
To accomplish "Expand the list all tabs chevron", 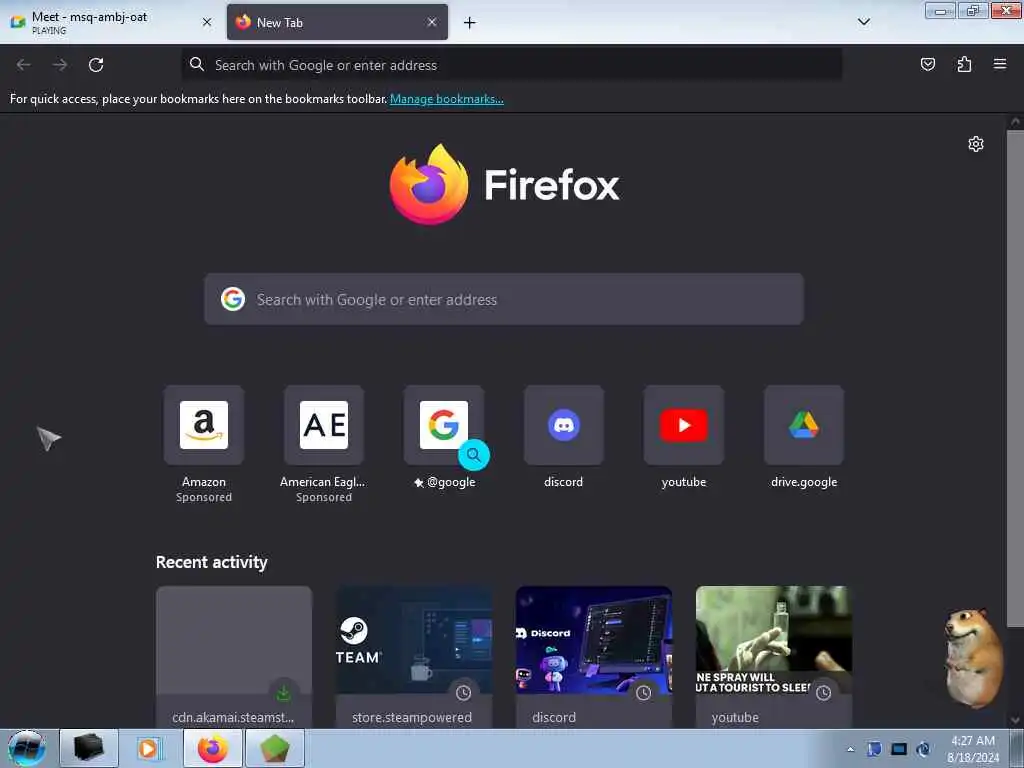I will [x=863, y=22].
